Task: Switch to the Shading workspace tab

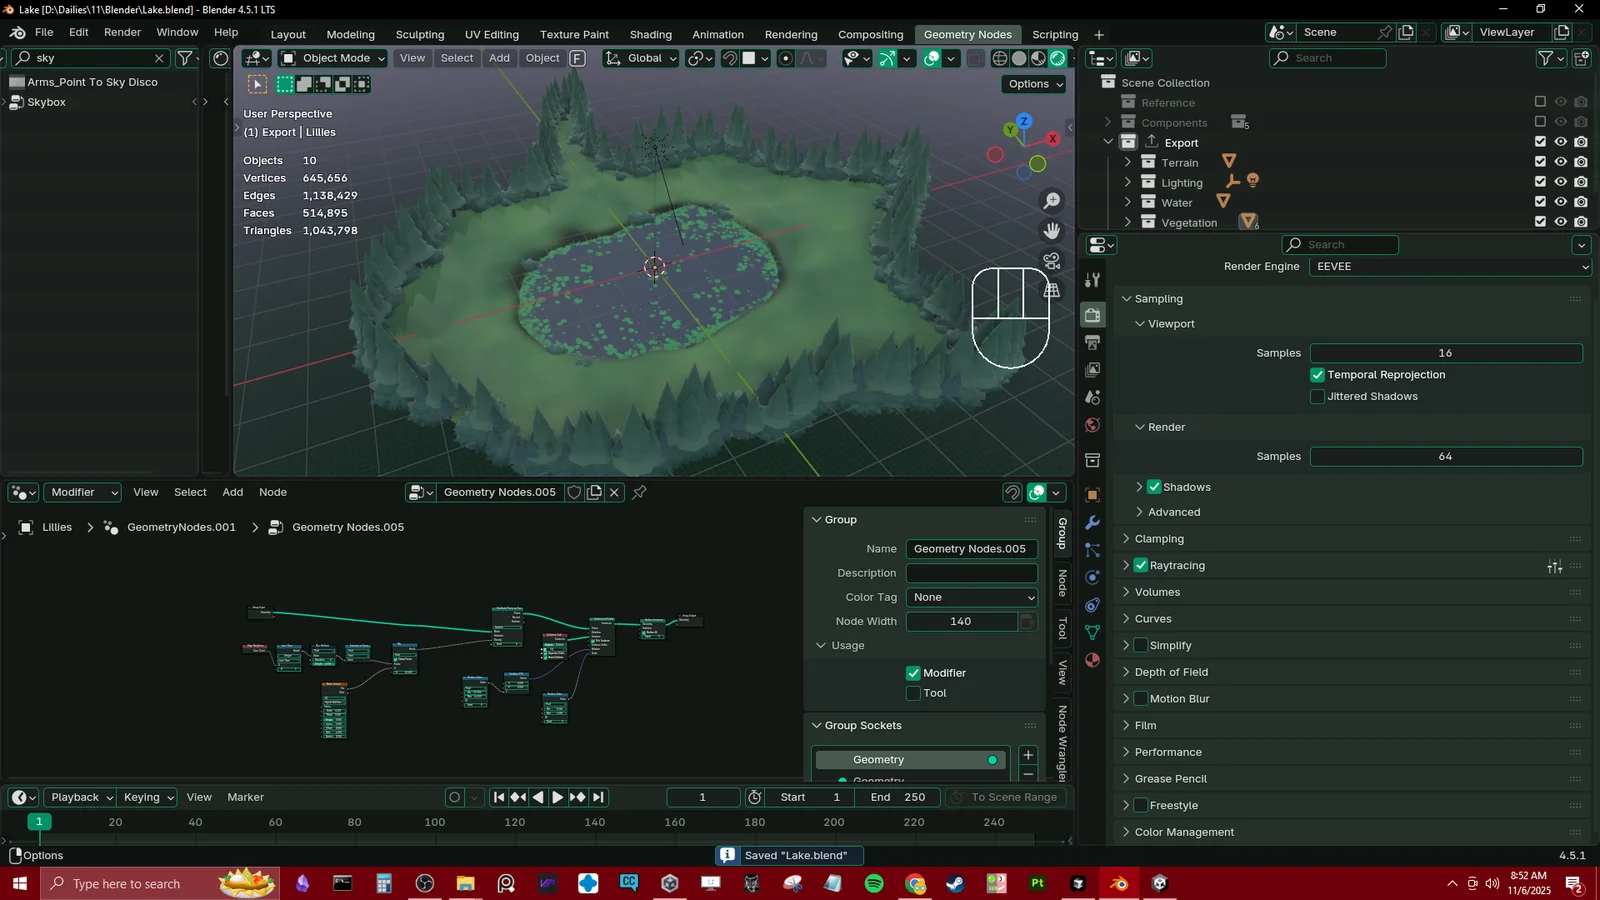Action: (650, 35)
